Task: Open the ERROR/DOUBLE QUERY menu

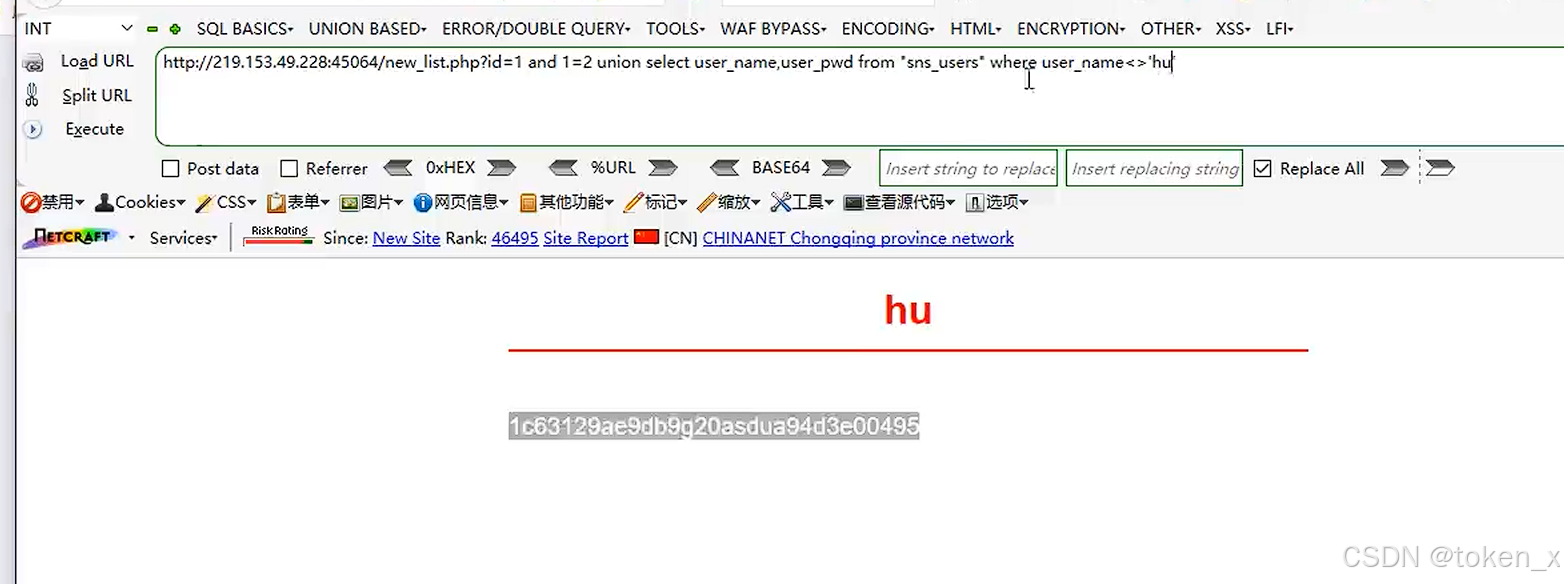Action: pos(536,29)
